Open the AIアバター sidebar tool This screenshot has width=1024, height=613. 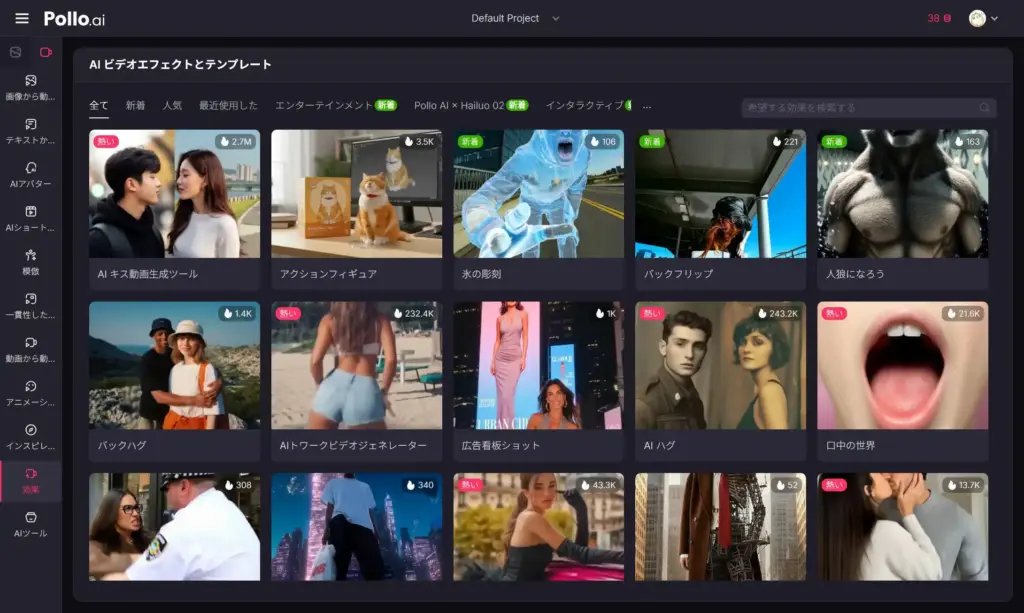(30, 174)
